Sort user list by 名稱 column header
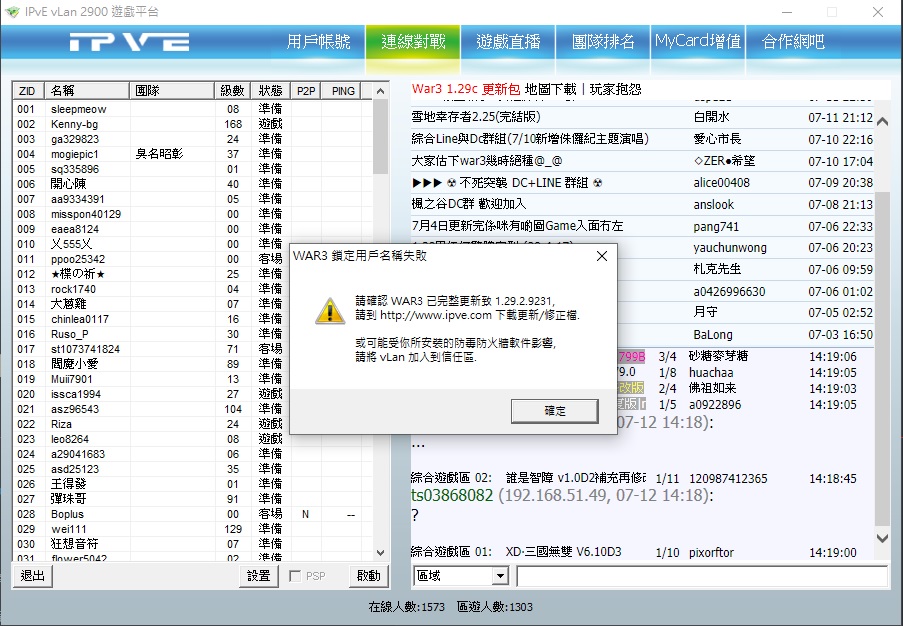Image resolution: width=903 pixels, height=626 pixels. (x=86, y=91)
